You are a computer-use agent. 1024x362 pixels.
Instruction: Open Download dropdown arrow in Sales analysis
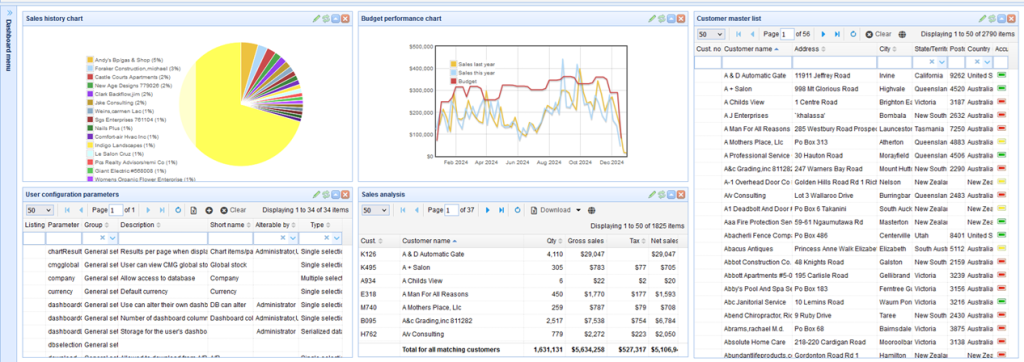point(578,210)
